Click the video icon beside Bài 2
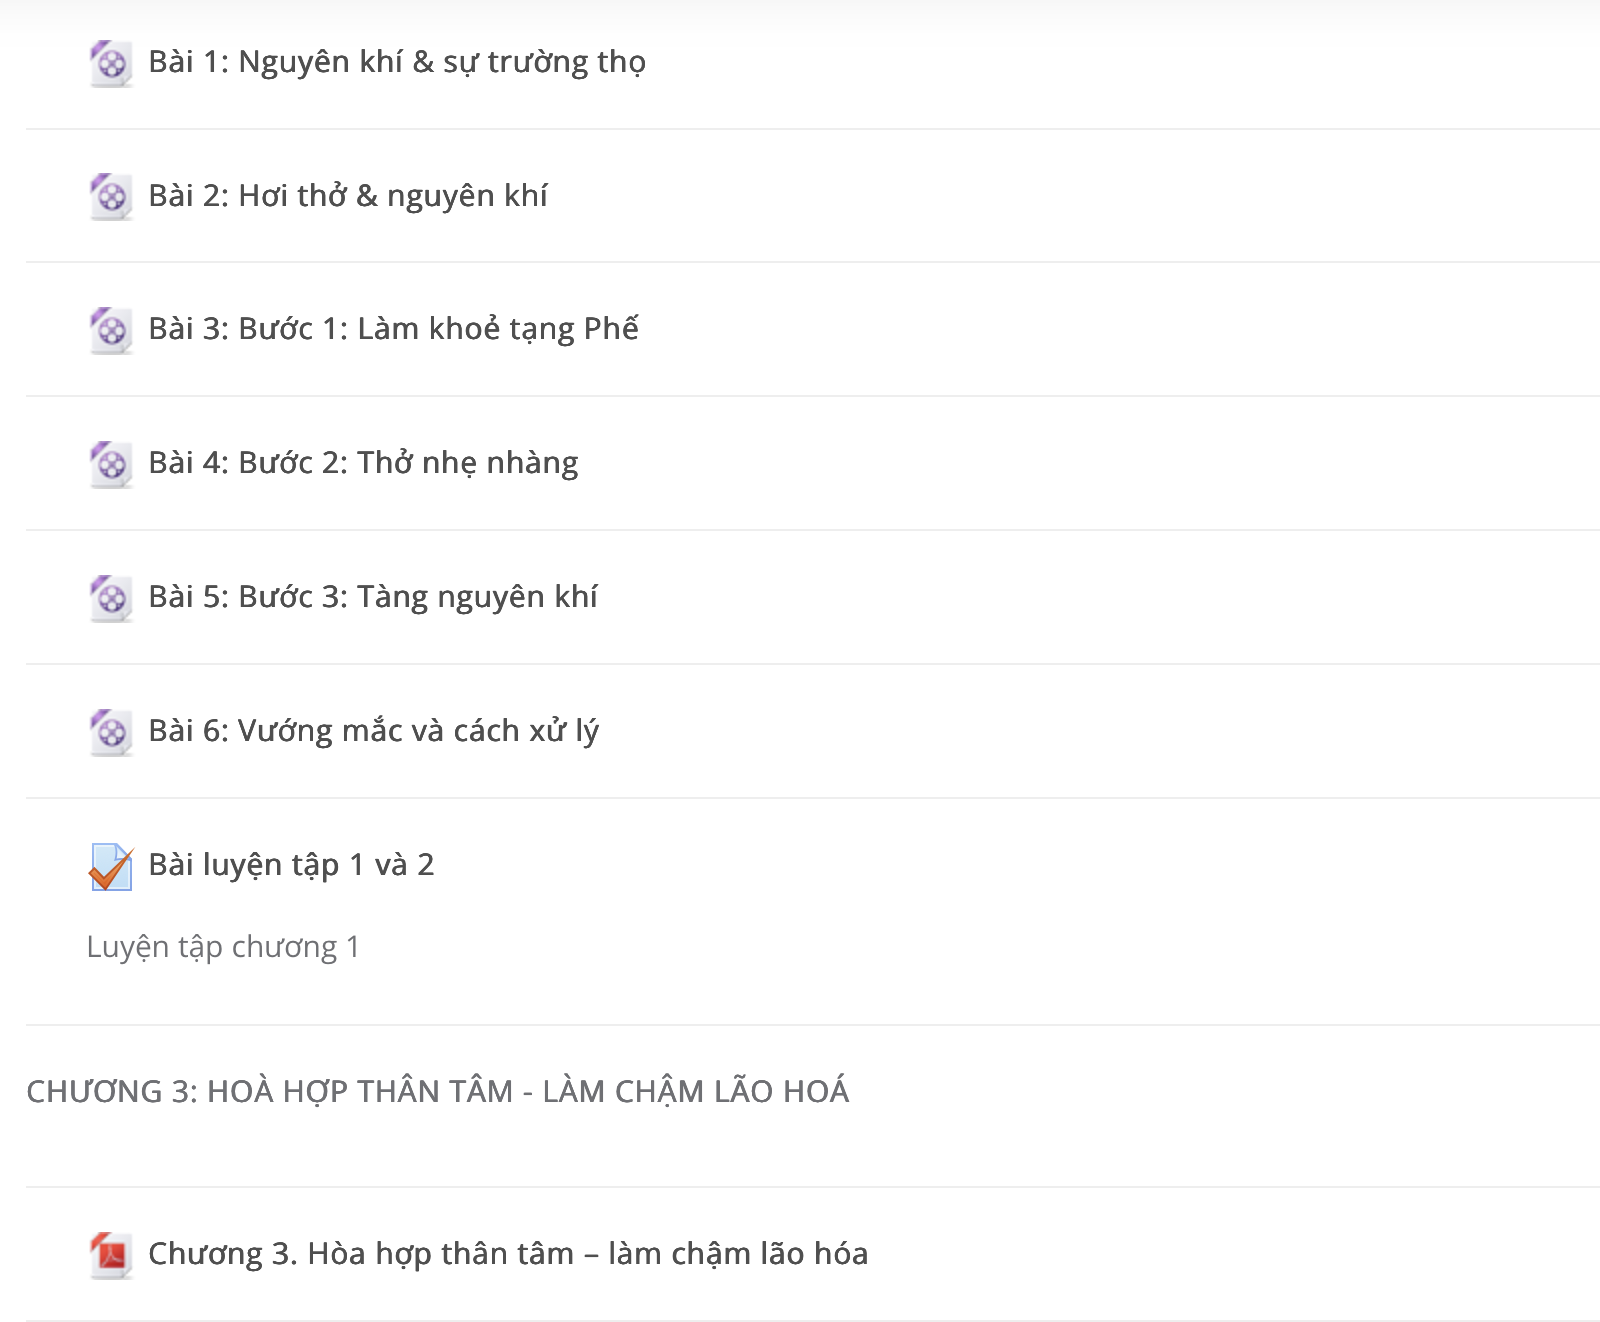This screenshot has height=1322, width=1600. pyautogui.click(x=110, y=197)
